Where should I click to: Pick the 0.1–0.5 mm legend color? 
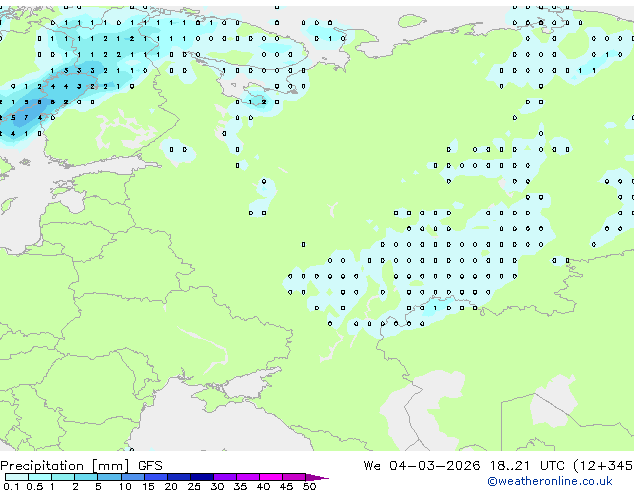(x=17, y=477)
